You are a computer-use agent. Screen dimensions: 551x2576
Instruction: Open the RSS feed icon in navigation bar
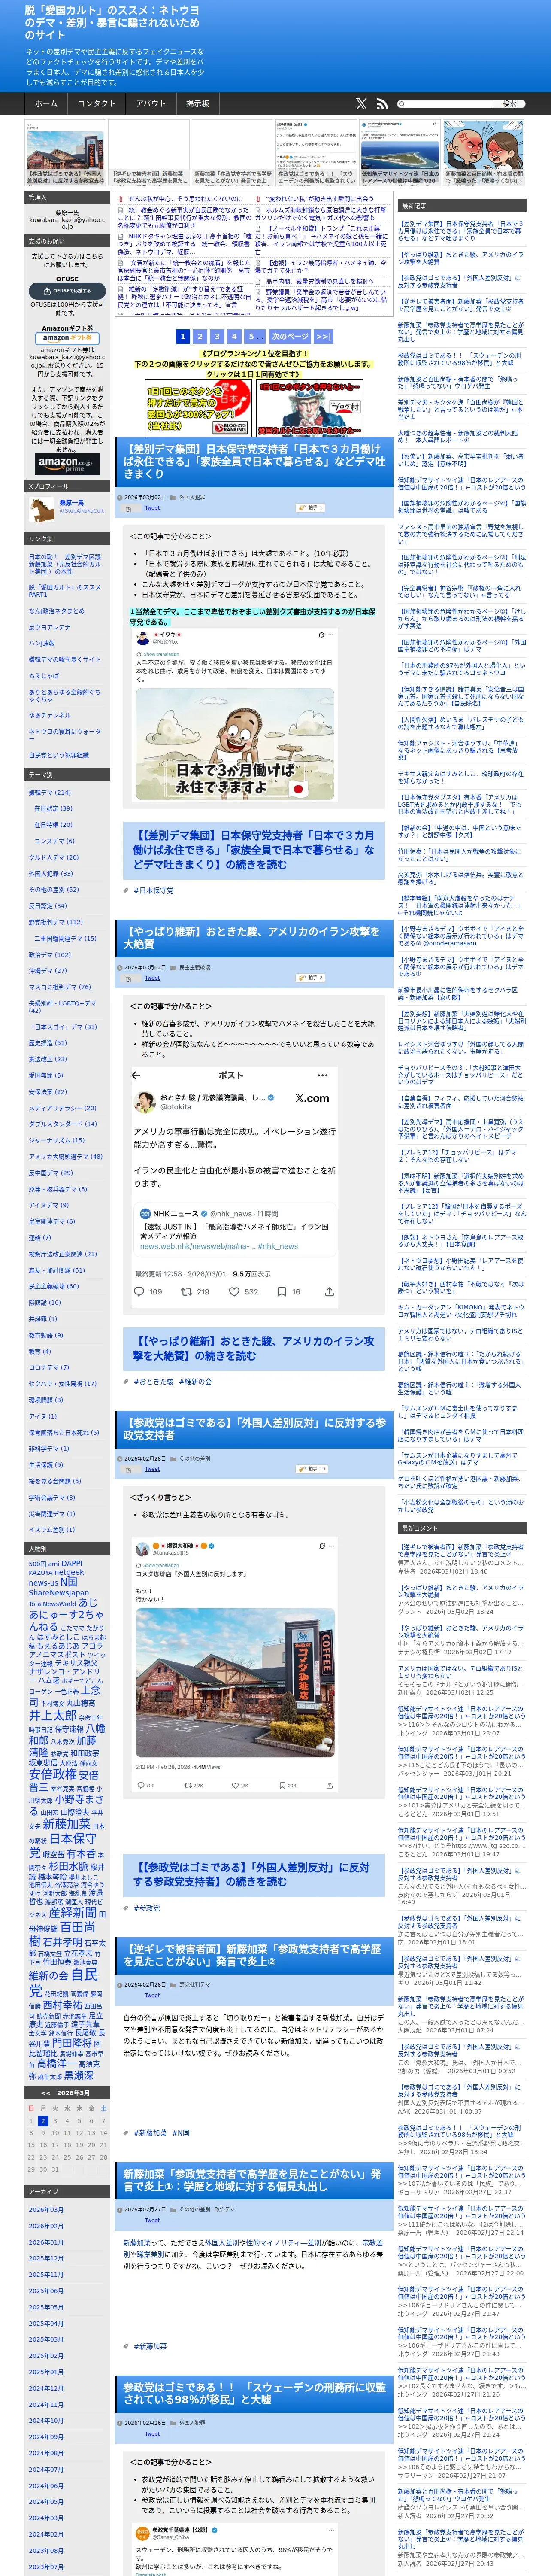point(381,104)
